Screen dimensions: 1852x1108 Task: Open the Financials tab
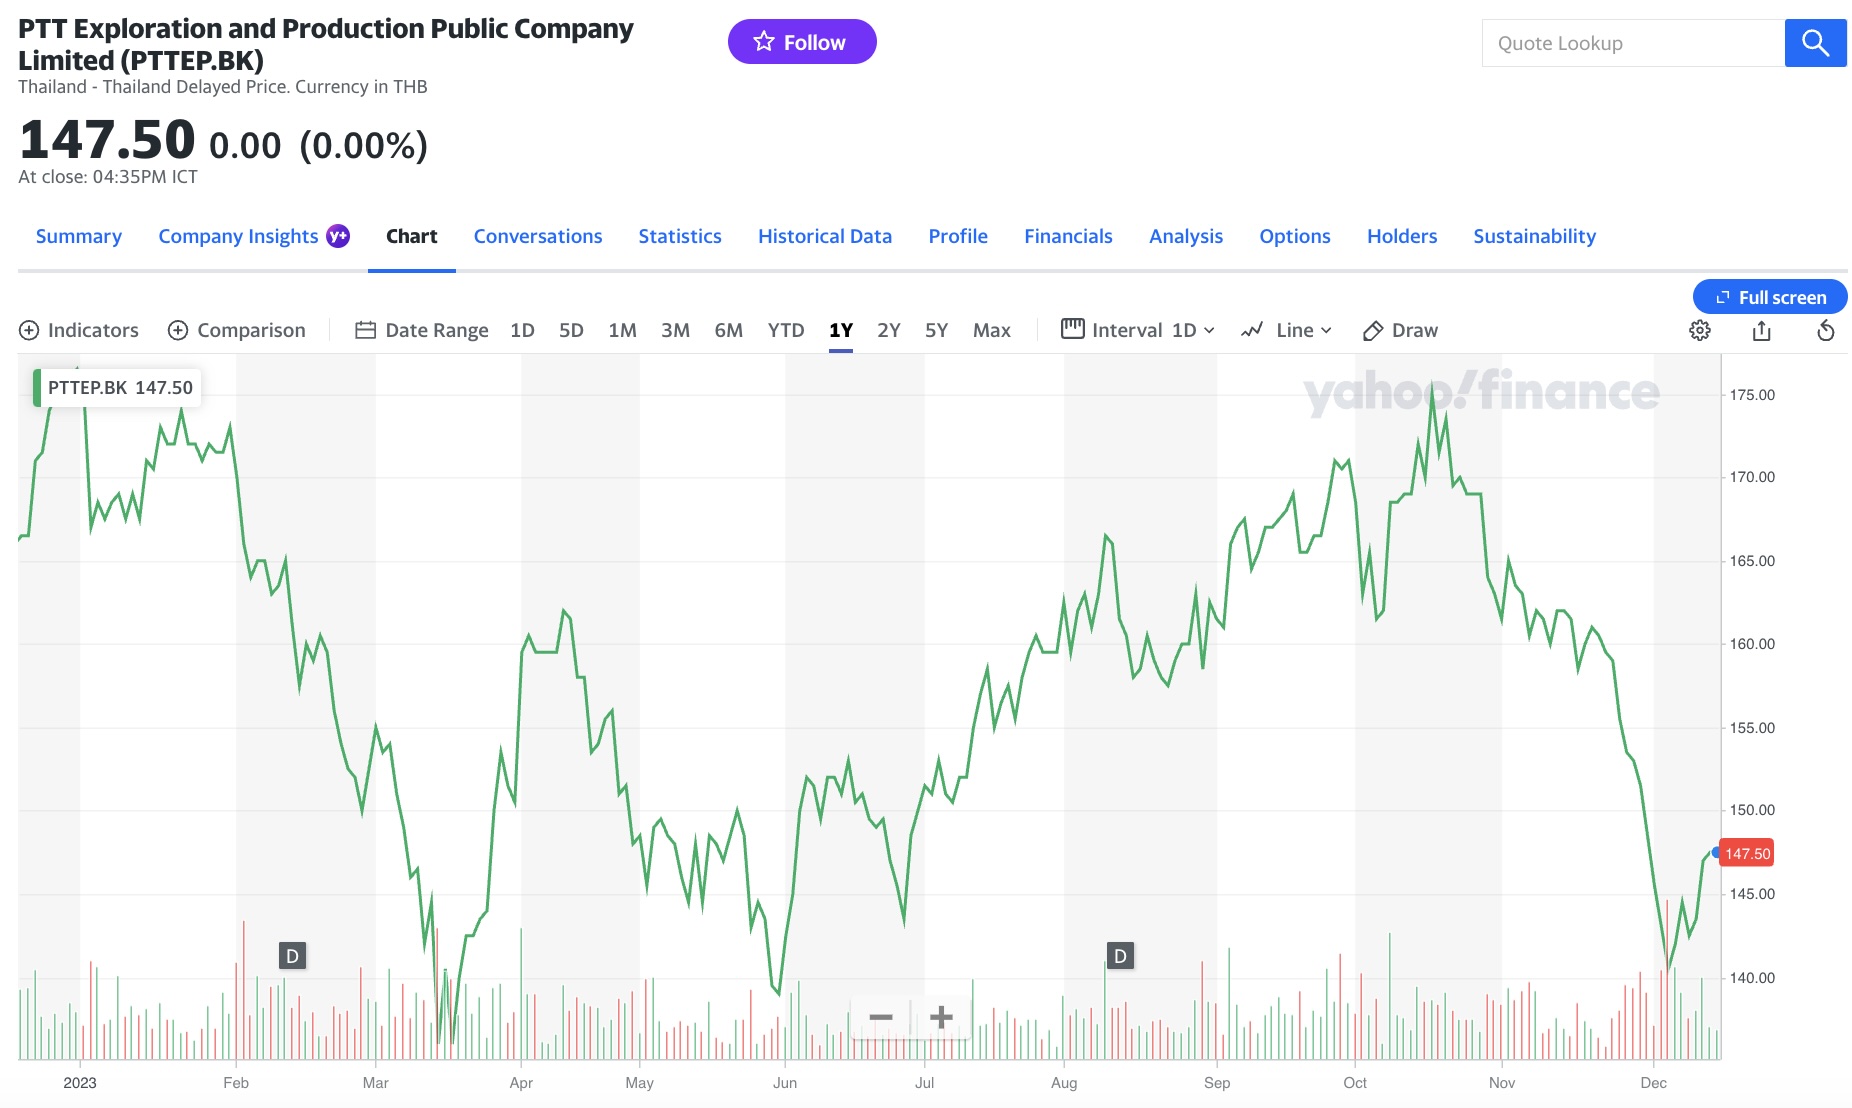click(x=1068, y=236)
